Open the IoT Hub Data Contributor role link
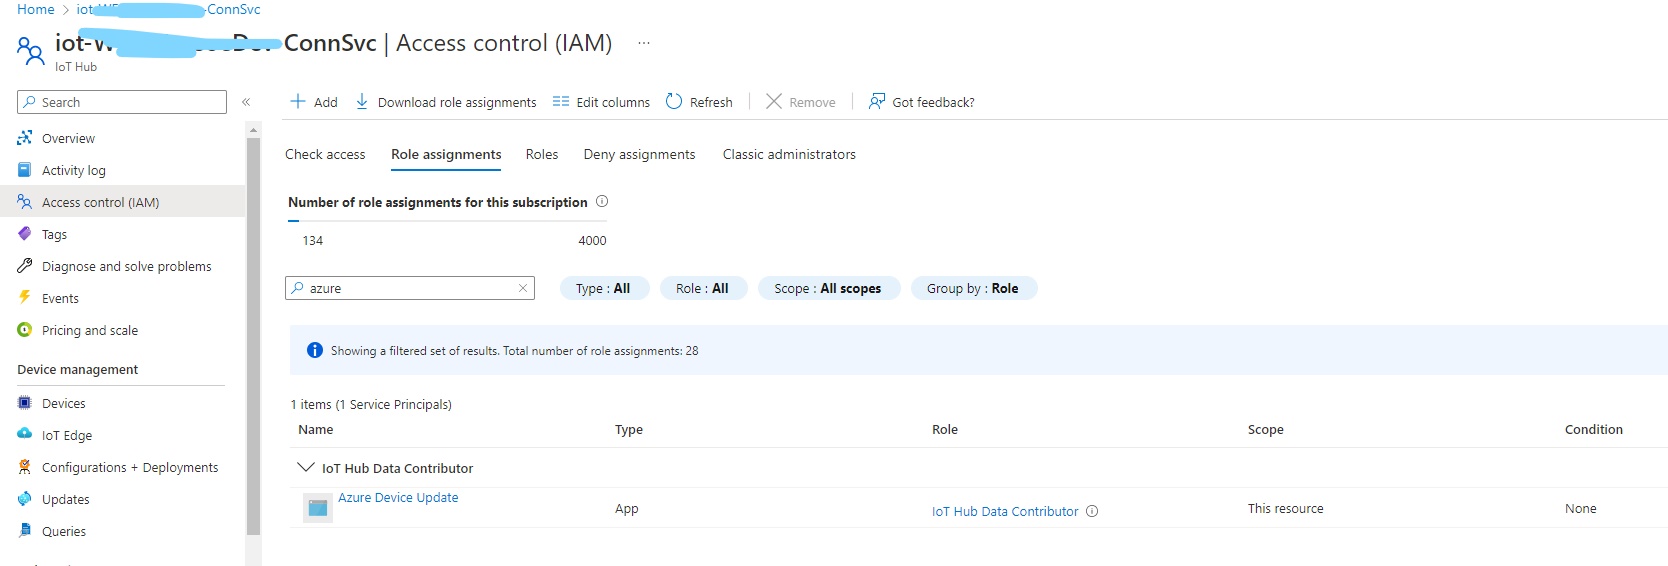This screenshot has width=1668, height=566. tap(1005, 511)
